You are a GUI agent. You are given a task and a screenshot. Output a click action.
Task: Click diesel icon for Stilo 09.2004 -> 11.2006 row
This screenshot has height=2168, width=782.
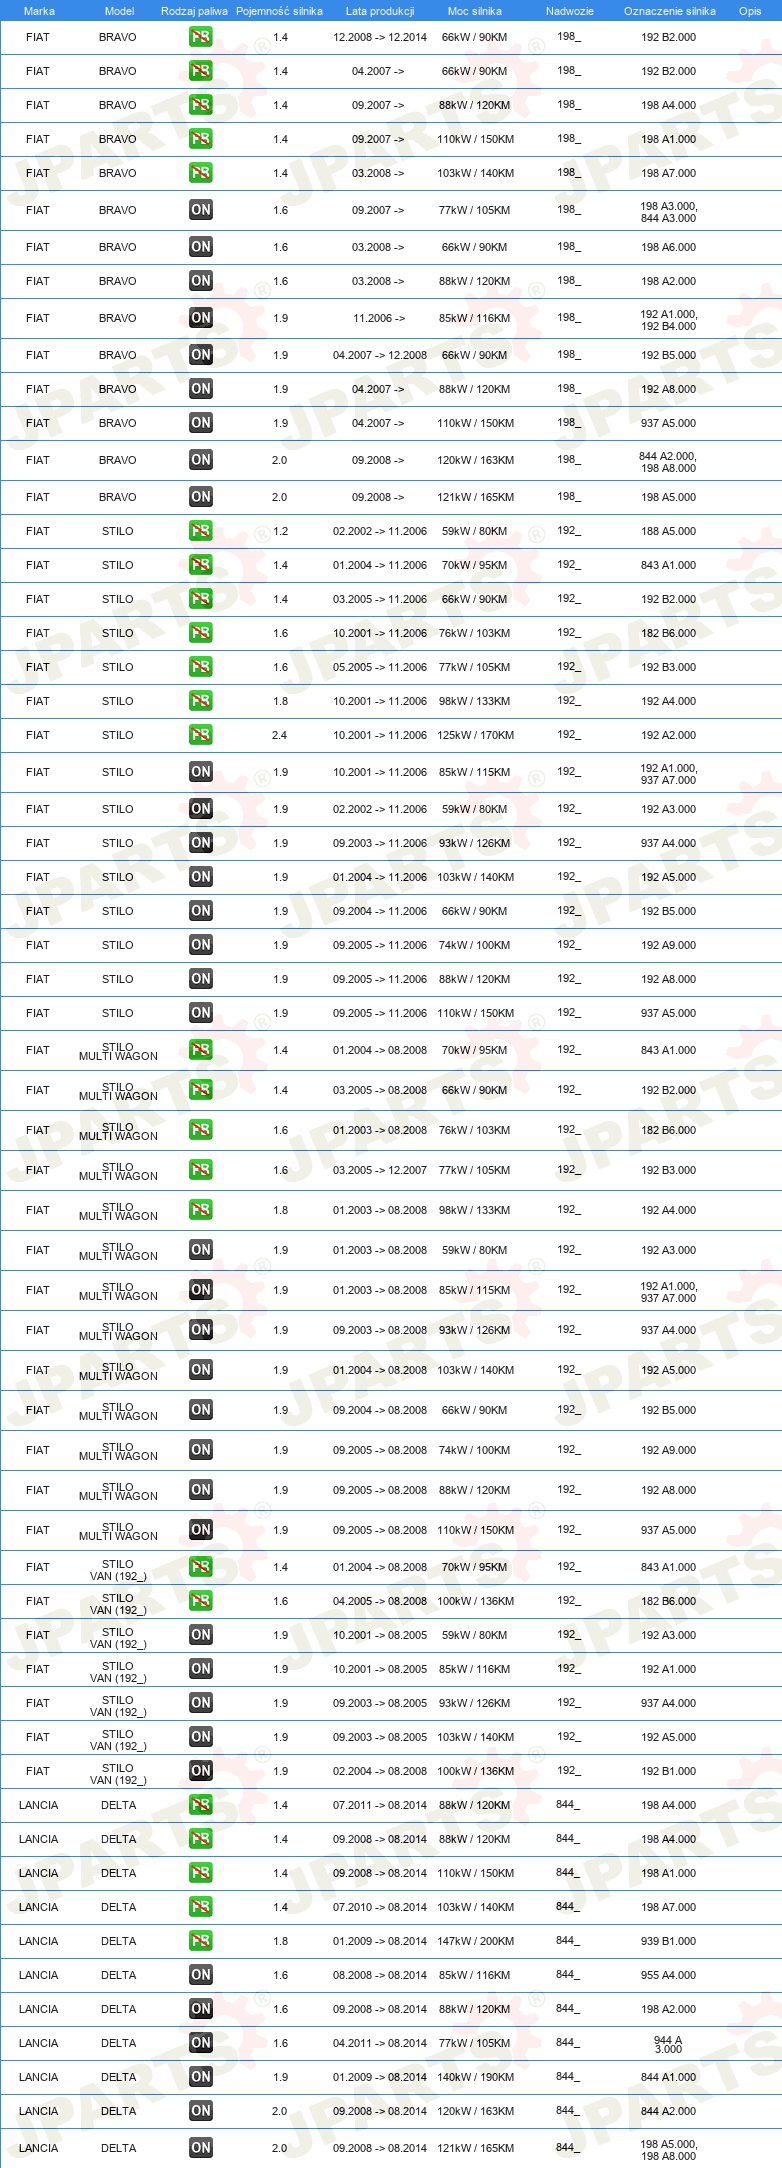(x=201, y=911)
